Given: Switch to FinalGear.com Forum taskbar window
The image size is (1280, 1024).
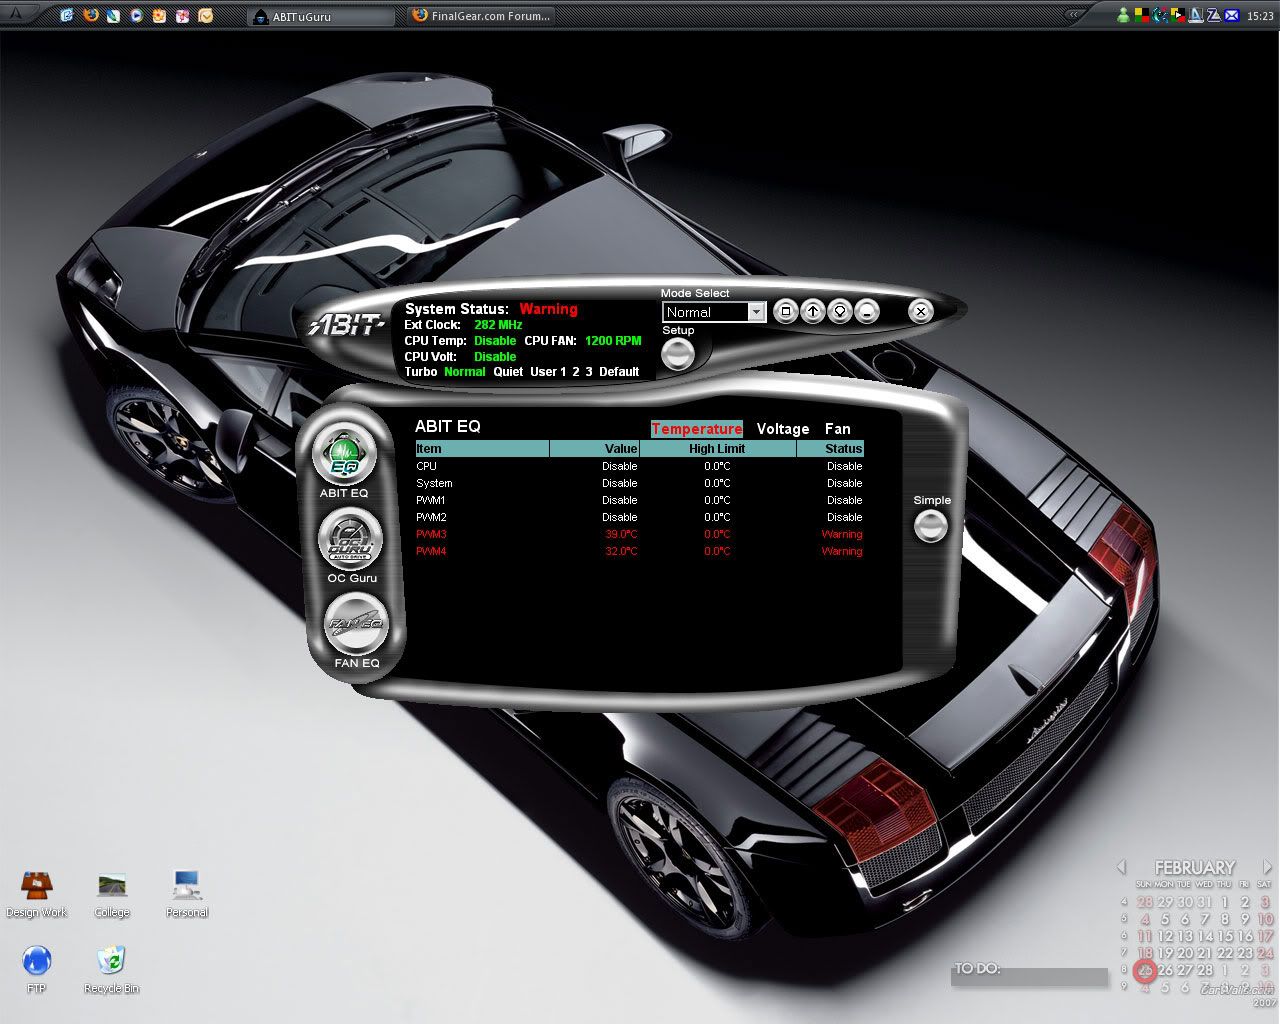Looking at the screenshot, I should tap(481, 16).
